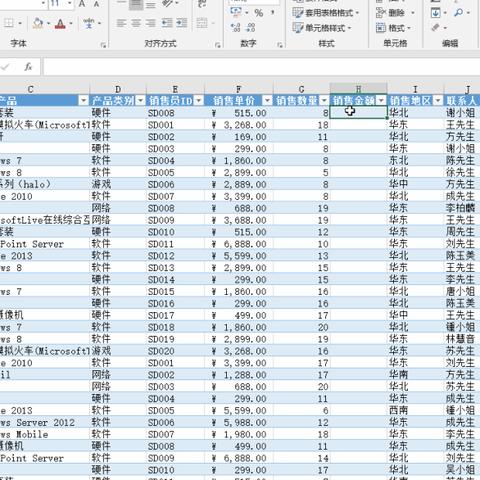Image resolution: width=480 pixels, height=480 pixels.
Task: Open the 销售地区 filter dropdown
Action: [438, 101]
